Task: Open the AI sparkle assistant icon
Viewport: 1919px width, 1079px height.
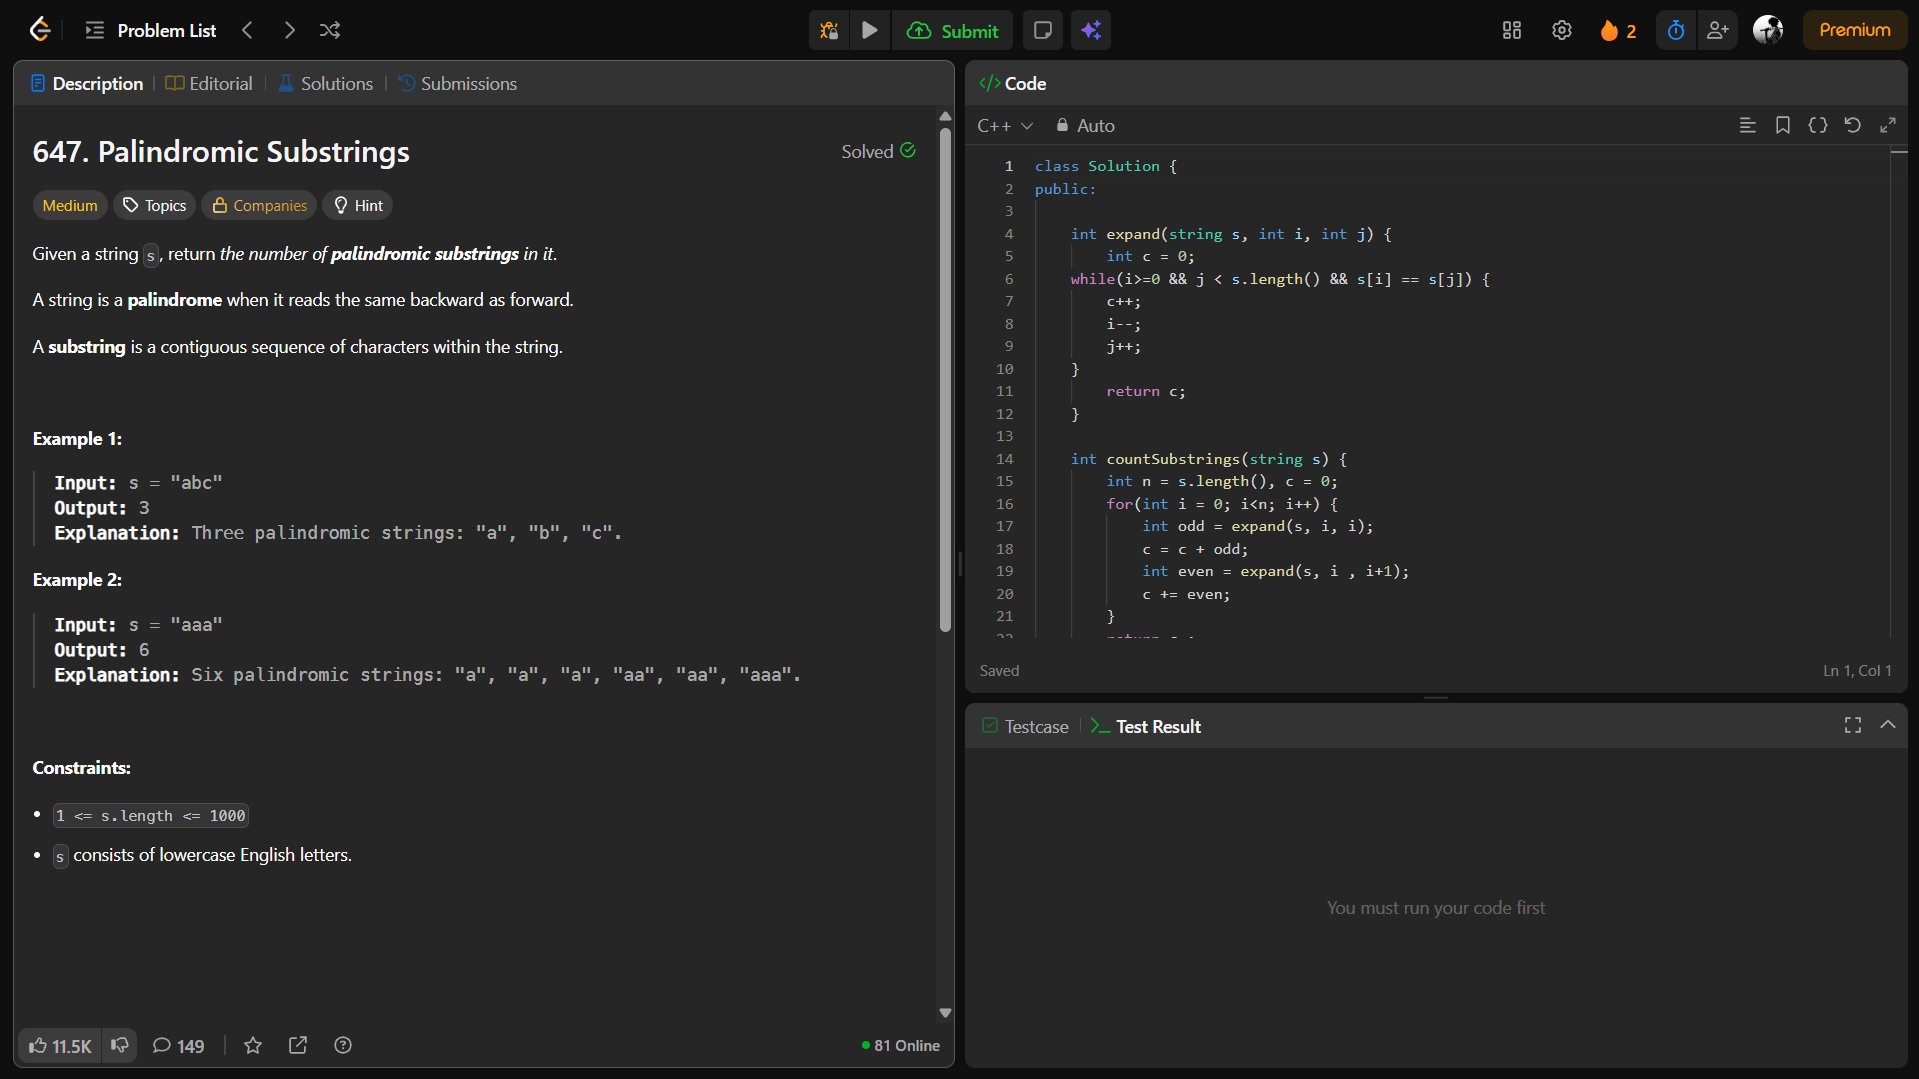Action: [1091, 30]
